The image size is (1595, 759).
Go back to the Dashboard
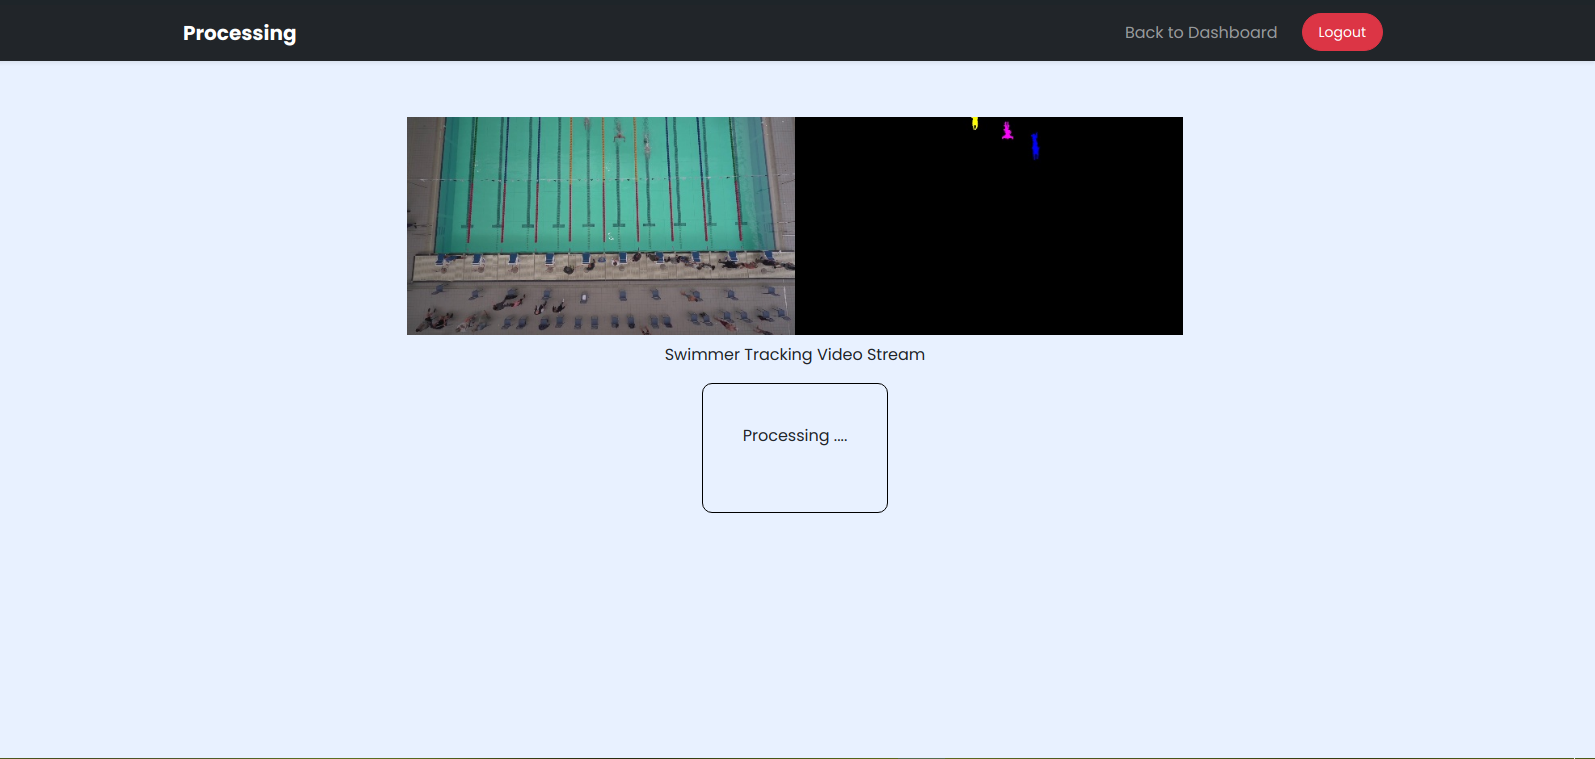click(1200, 32)
